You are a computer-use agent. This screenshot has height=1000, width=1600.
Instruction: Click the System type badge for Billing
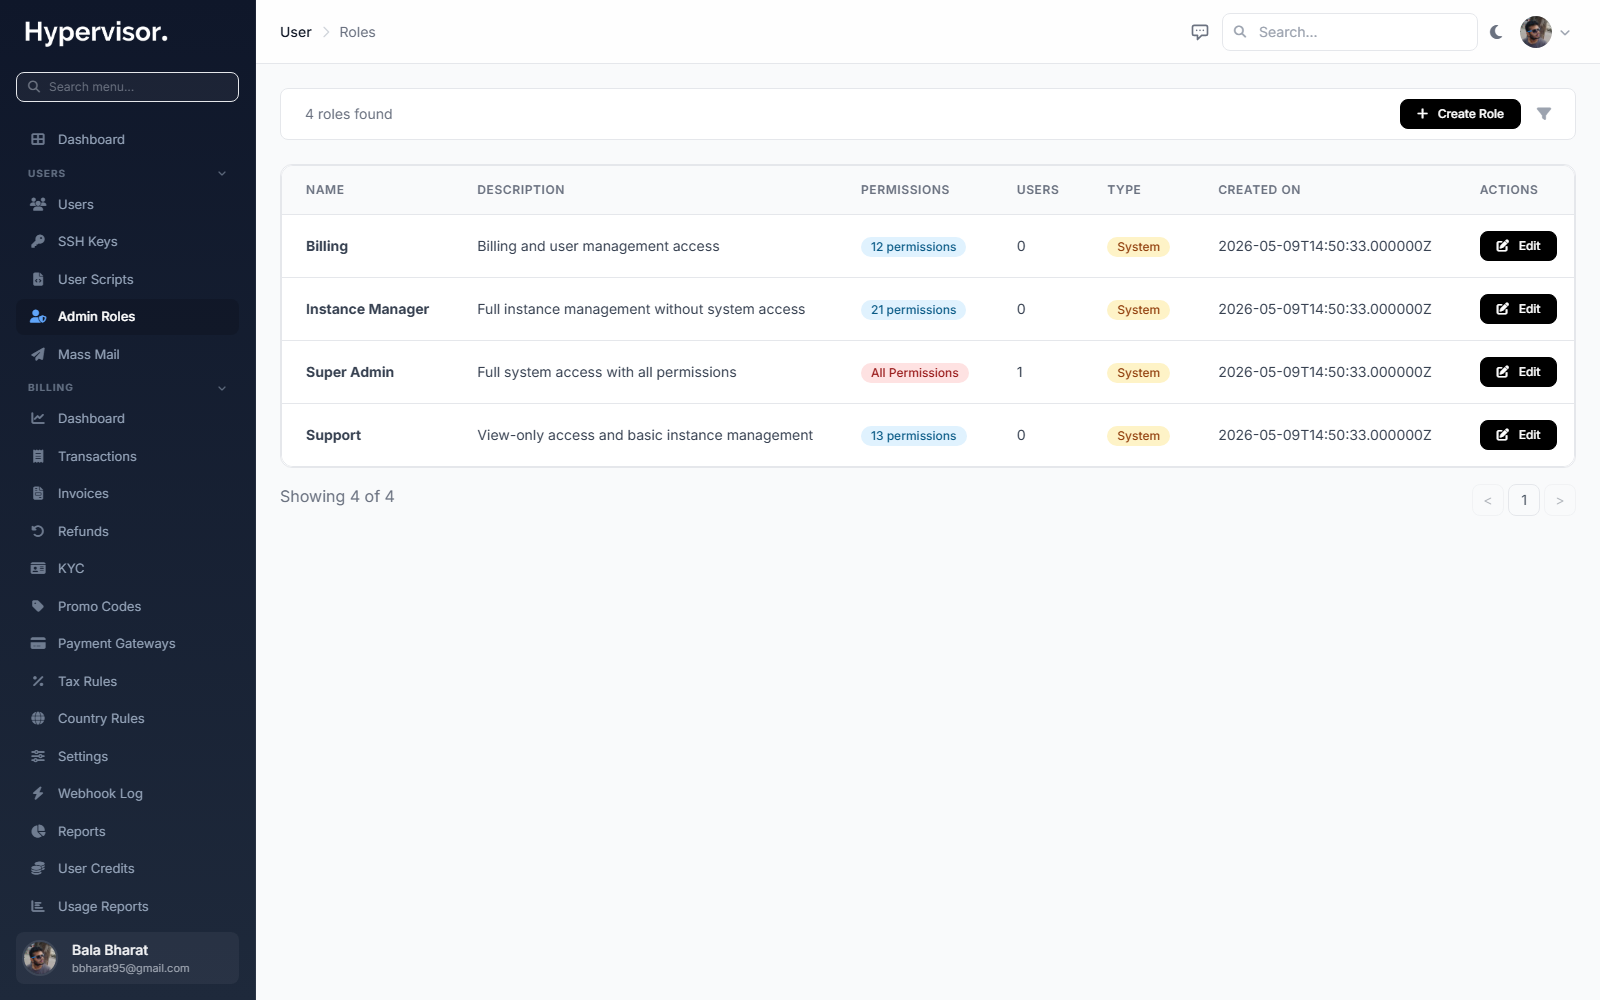tap(1138, 247)
